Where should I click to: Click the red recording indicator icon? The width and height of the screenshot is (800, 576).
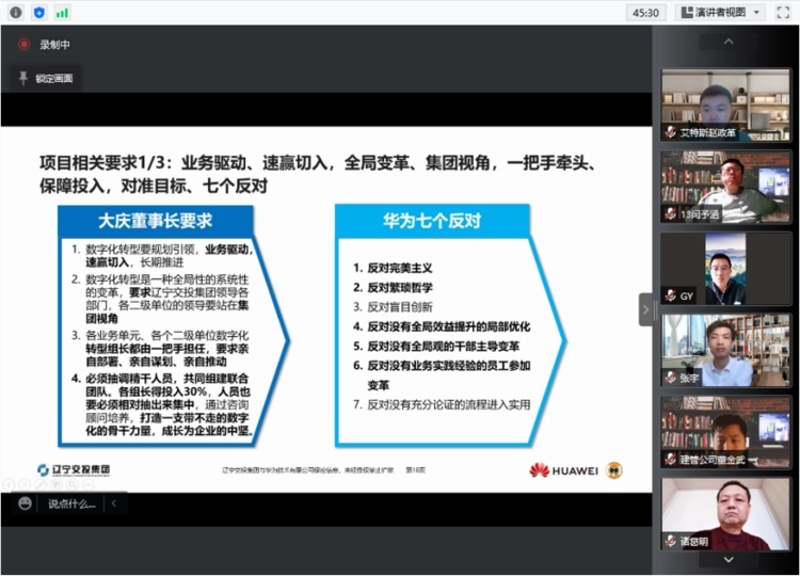tap(23, 44)
